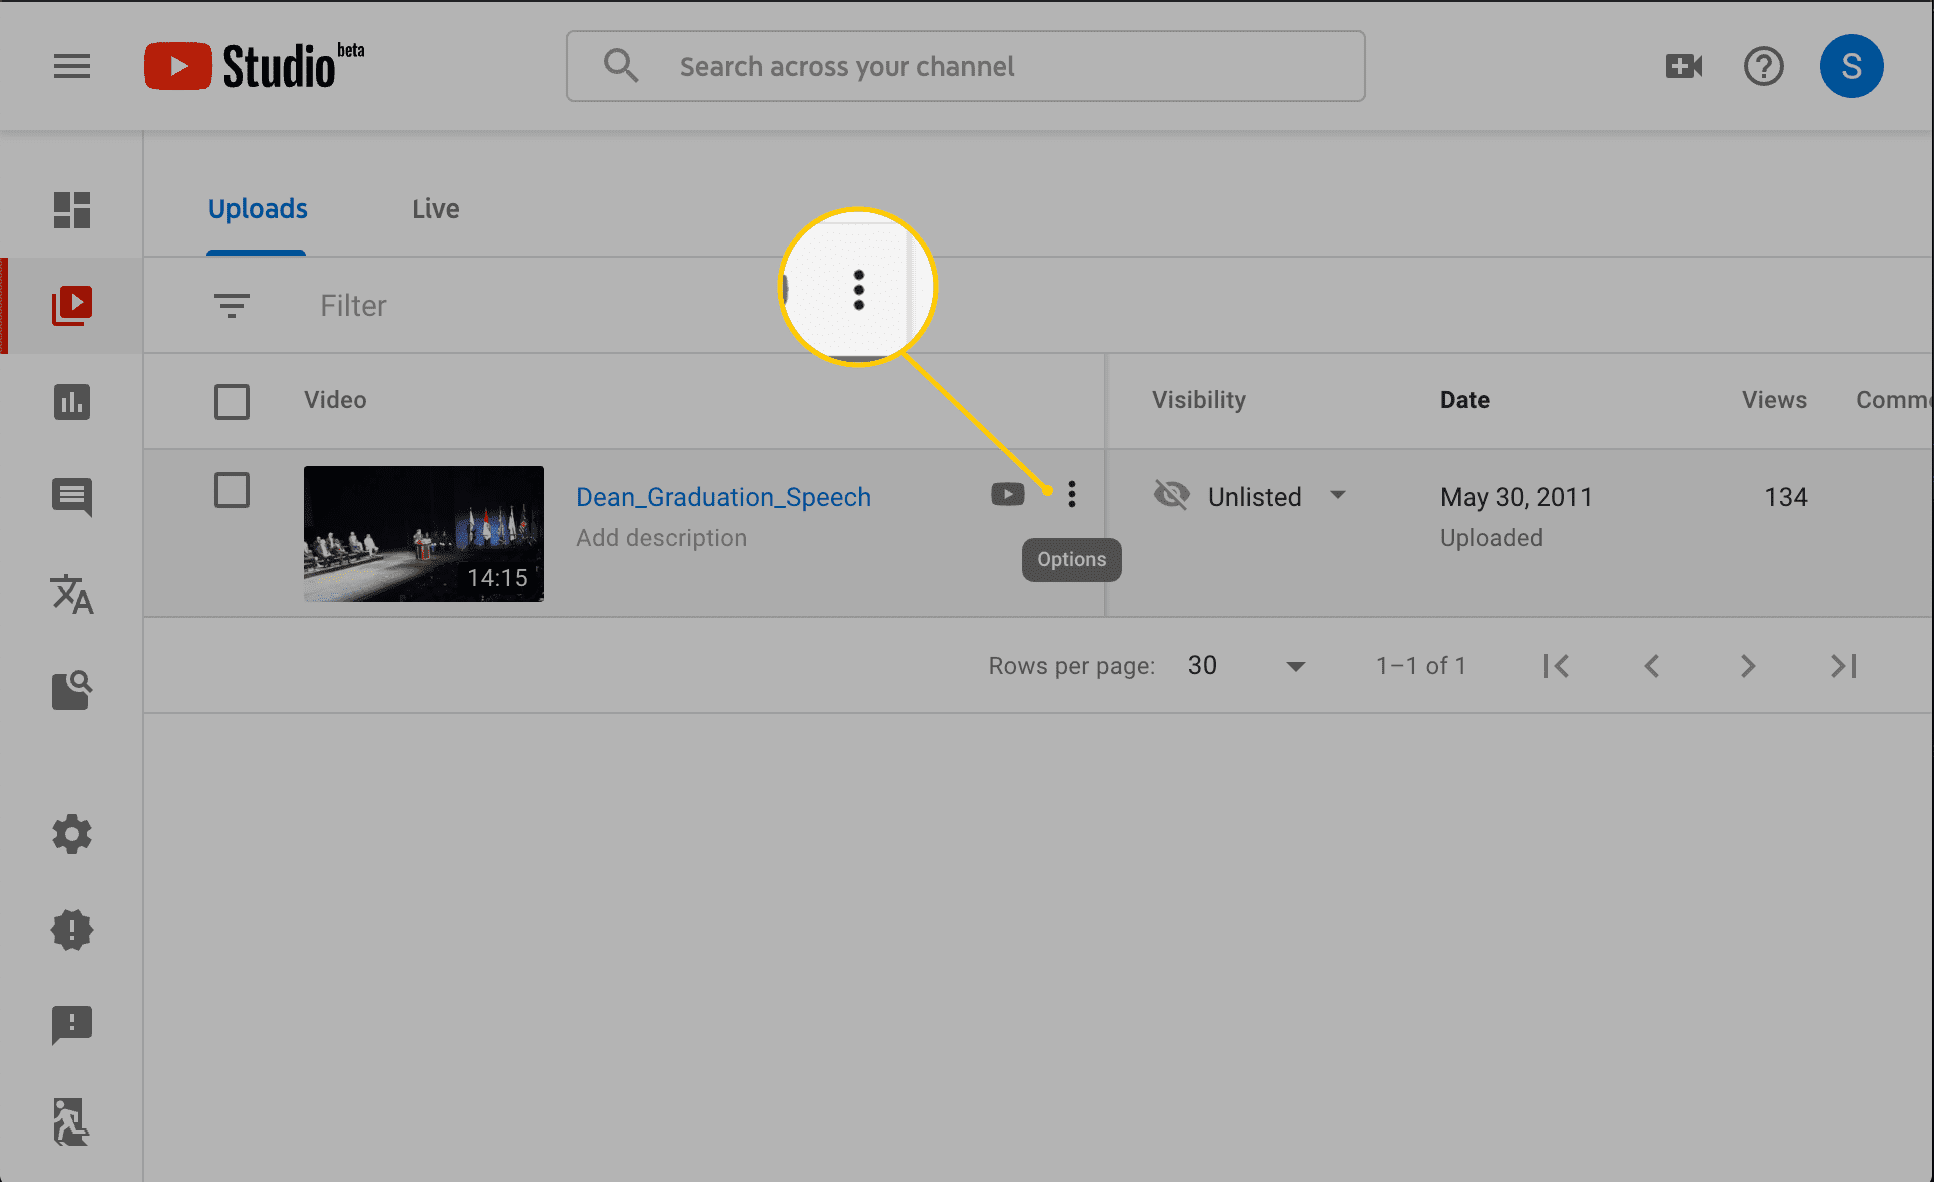Open the Videos panel icon
Screen dimensions: 1934x1182
tap(73, 305)
